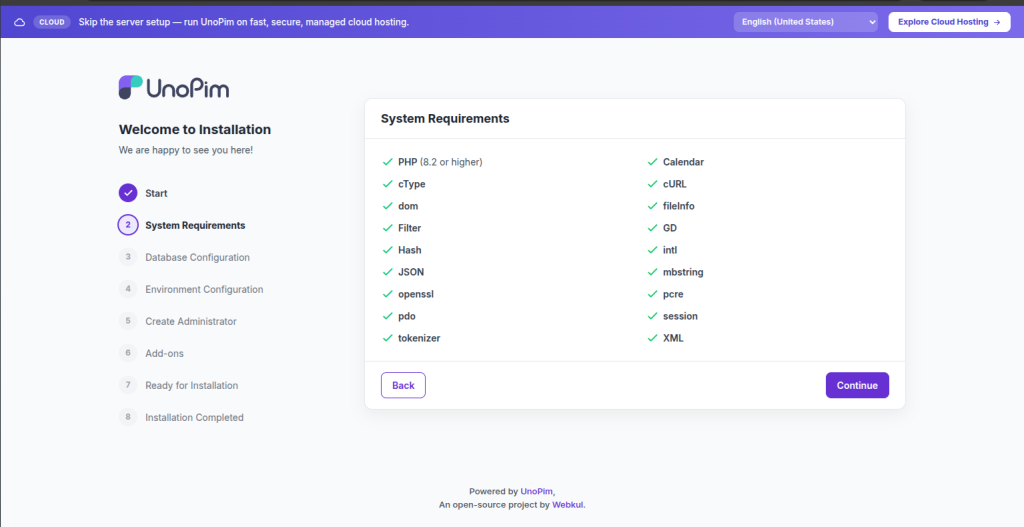Click green checkmark beside PHP requirement
Viewport: 1024px width, 527px height.
(387, 162)
